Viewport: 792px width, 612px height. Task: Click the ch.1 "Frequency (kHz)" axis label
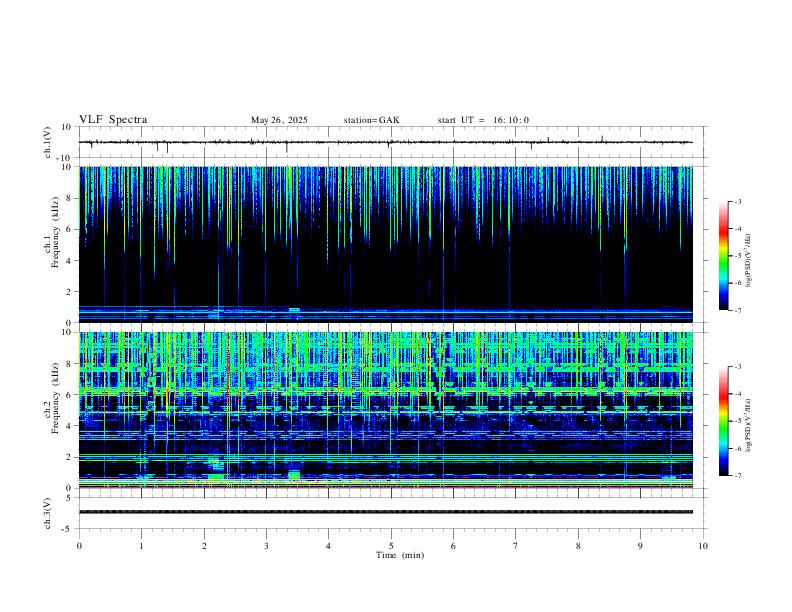point(55,232)
